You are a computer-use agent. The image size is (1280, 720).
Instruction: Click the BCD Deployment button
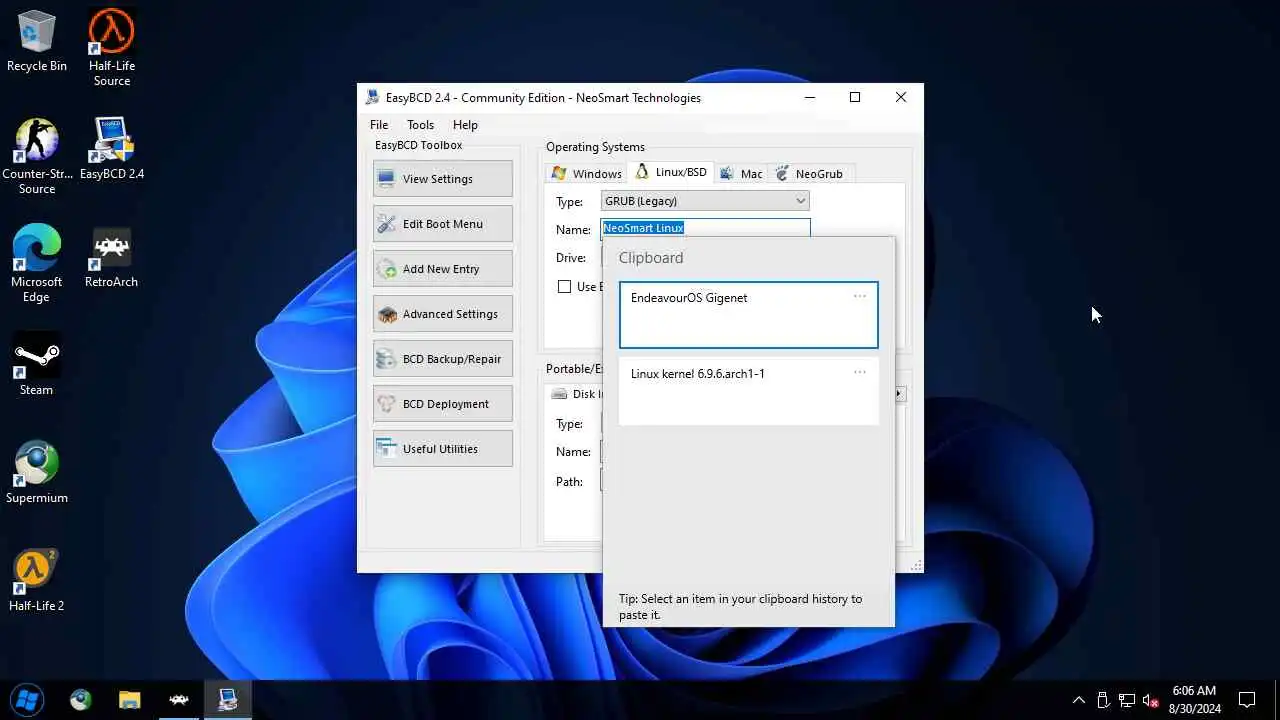443,404
